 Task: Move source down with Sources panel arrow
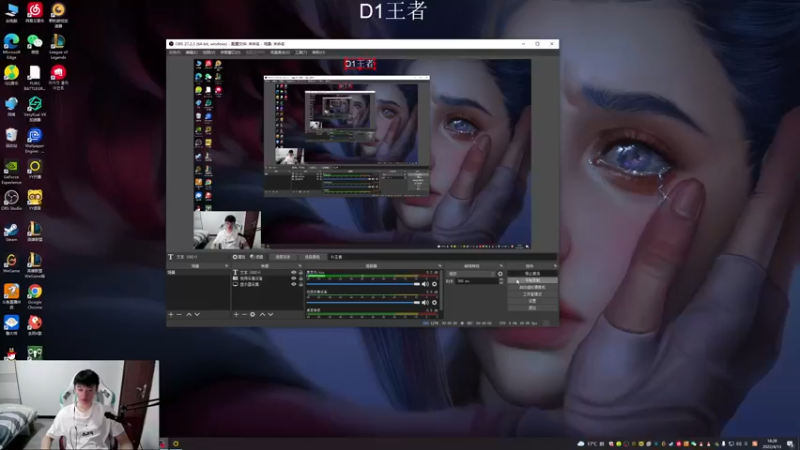coord(271,314)
